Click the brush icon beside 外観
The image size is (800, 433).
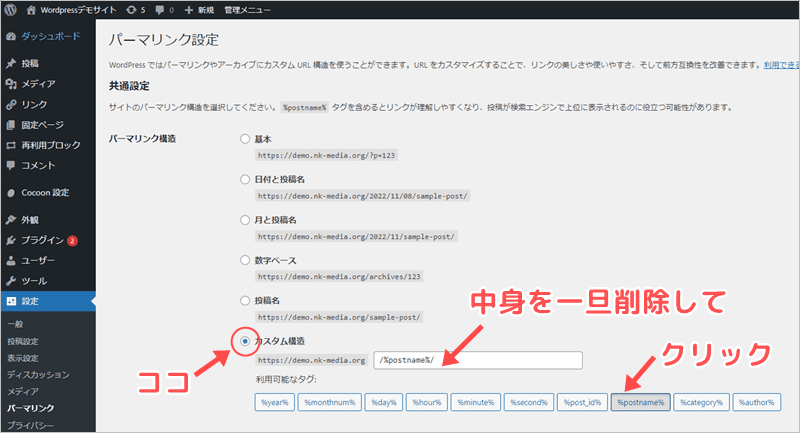[x=11, y=219]
